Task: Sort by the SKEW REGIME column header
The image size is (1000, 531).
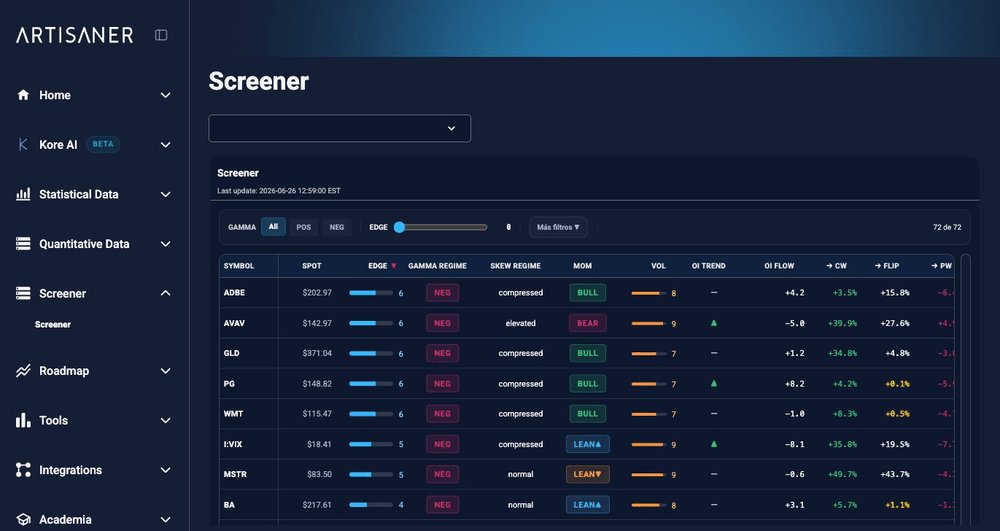Action: (515, 266)
